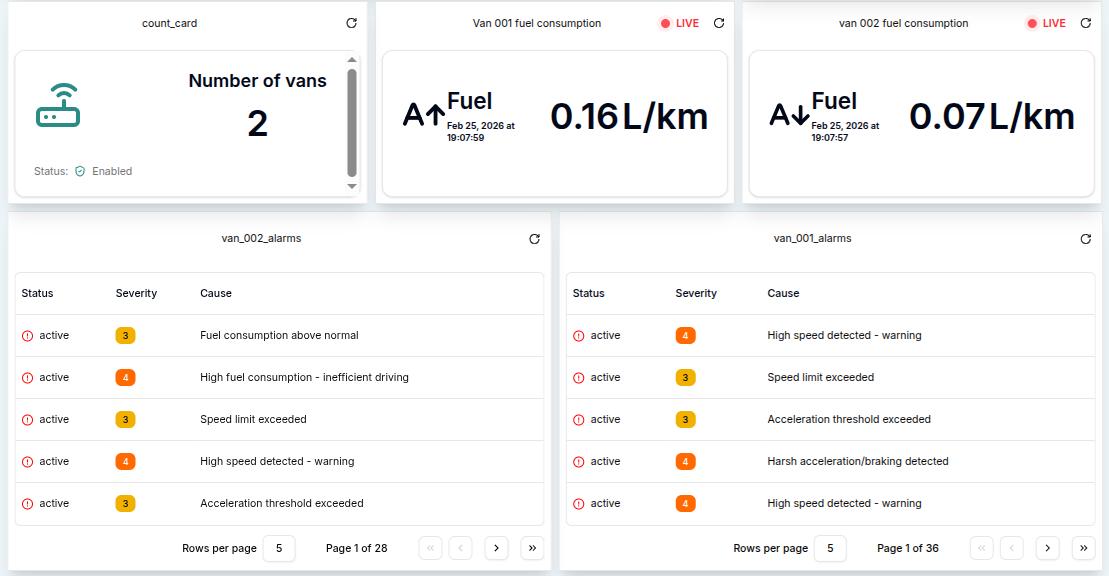Click the LIVE indicator on van 002 fuel consumption
1109x576 pixels.
pos(1045,23)
